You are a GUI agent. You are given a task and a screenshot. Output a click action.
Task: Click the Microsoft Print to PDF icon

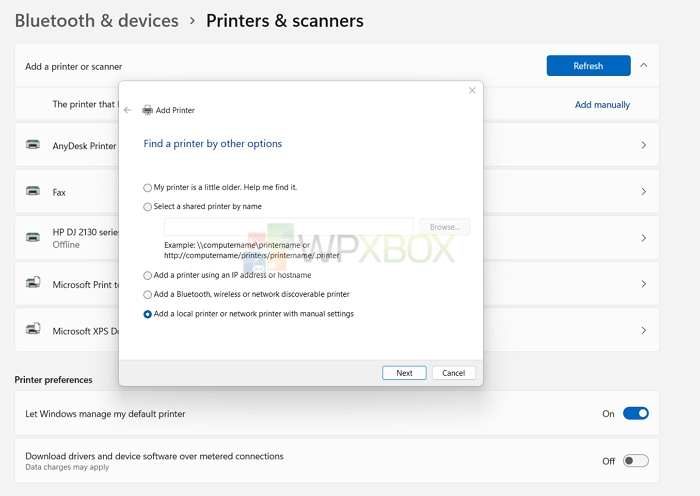tap(33, 283)
